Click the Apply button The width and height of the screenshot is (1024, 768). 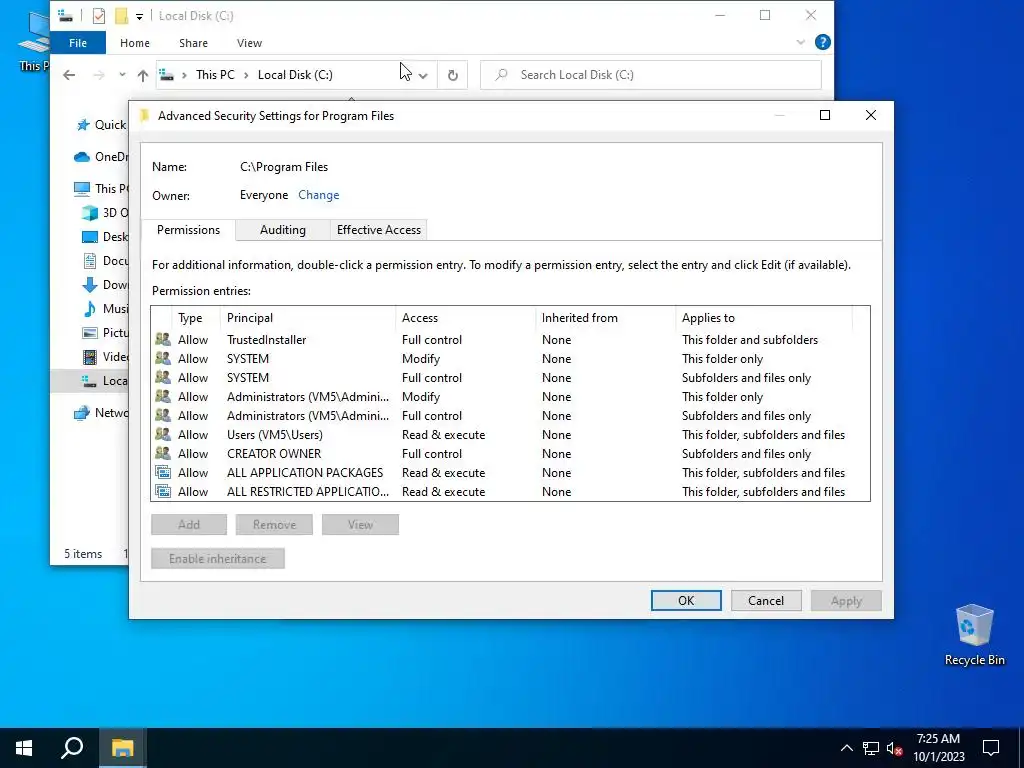846,601
